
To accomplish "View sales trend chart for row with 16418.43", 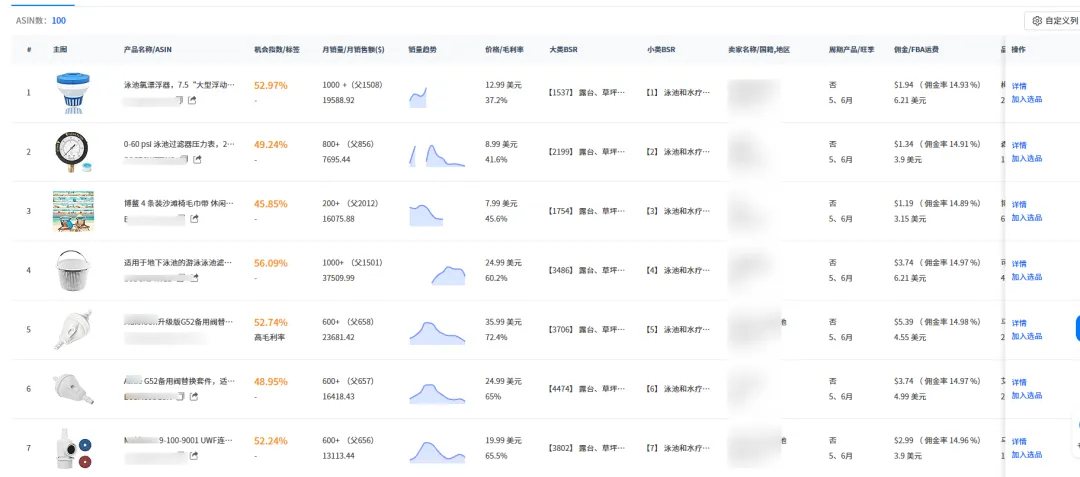I will 437,393.
